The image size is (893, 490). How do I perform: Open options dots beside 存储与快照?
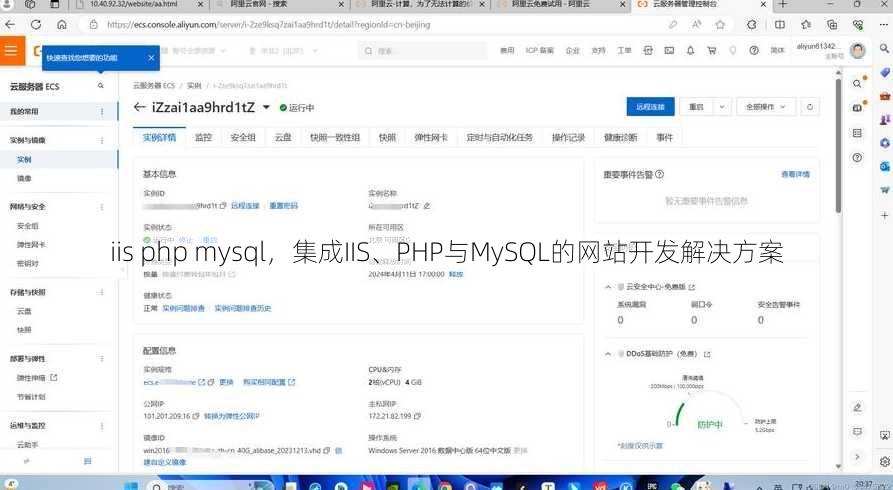[102, 292]
